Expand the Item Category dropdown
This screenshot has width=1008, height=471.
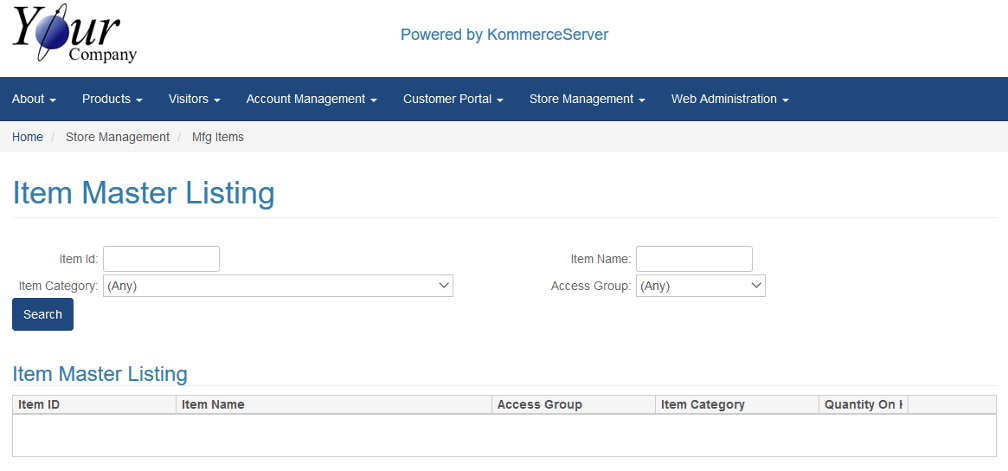click(278, 286)
